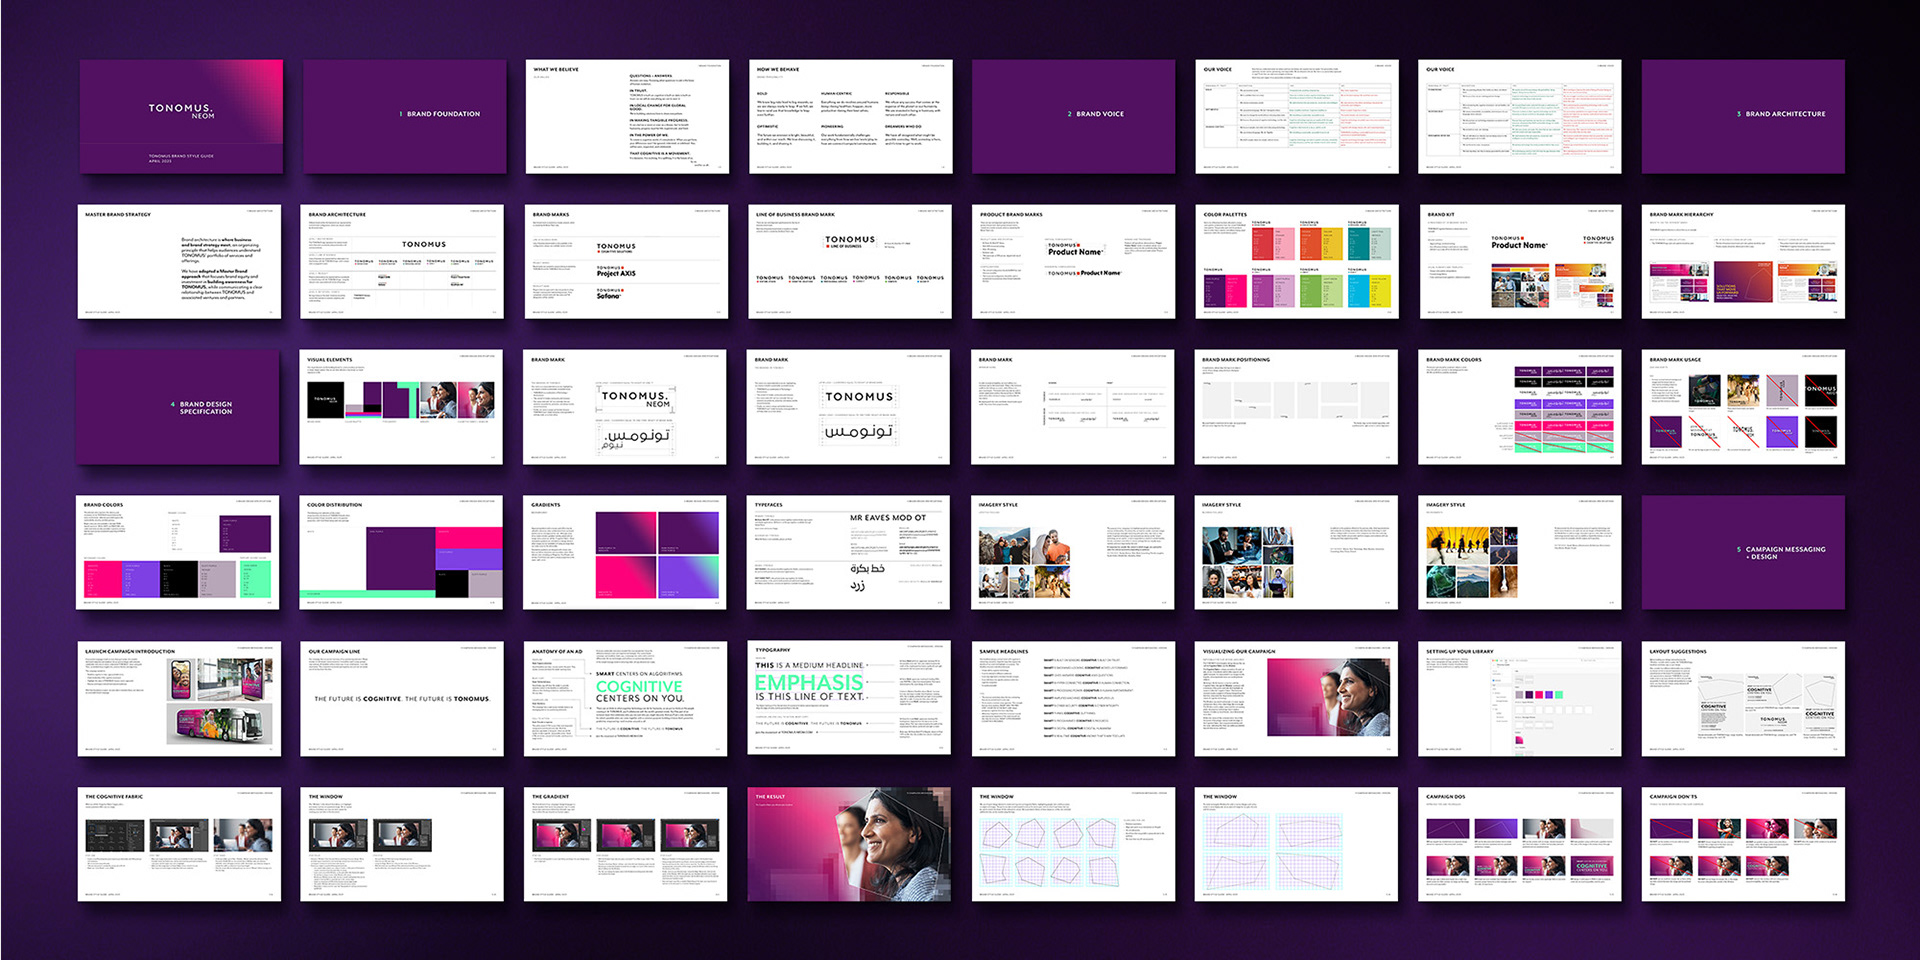Open the '5 Campaign Messaging + Design' section slide
The image size is (1920, 960).
[1743, 552]
